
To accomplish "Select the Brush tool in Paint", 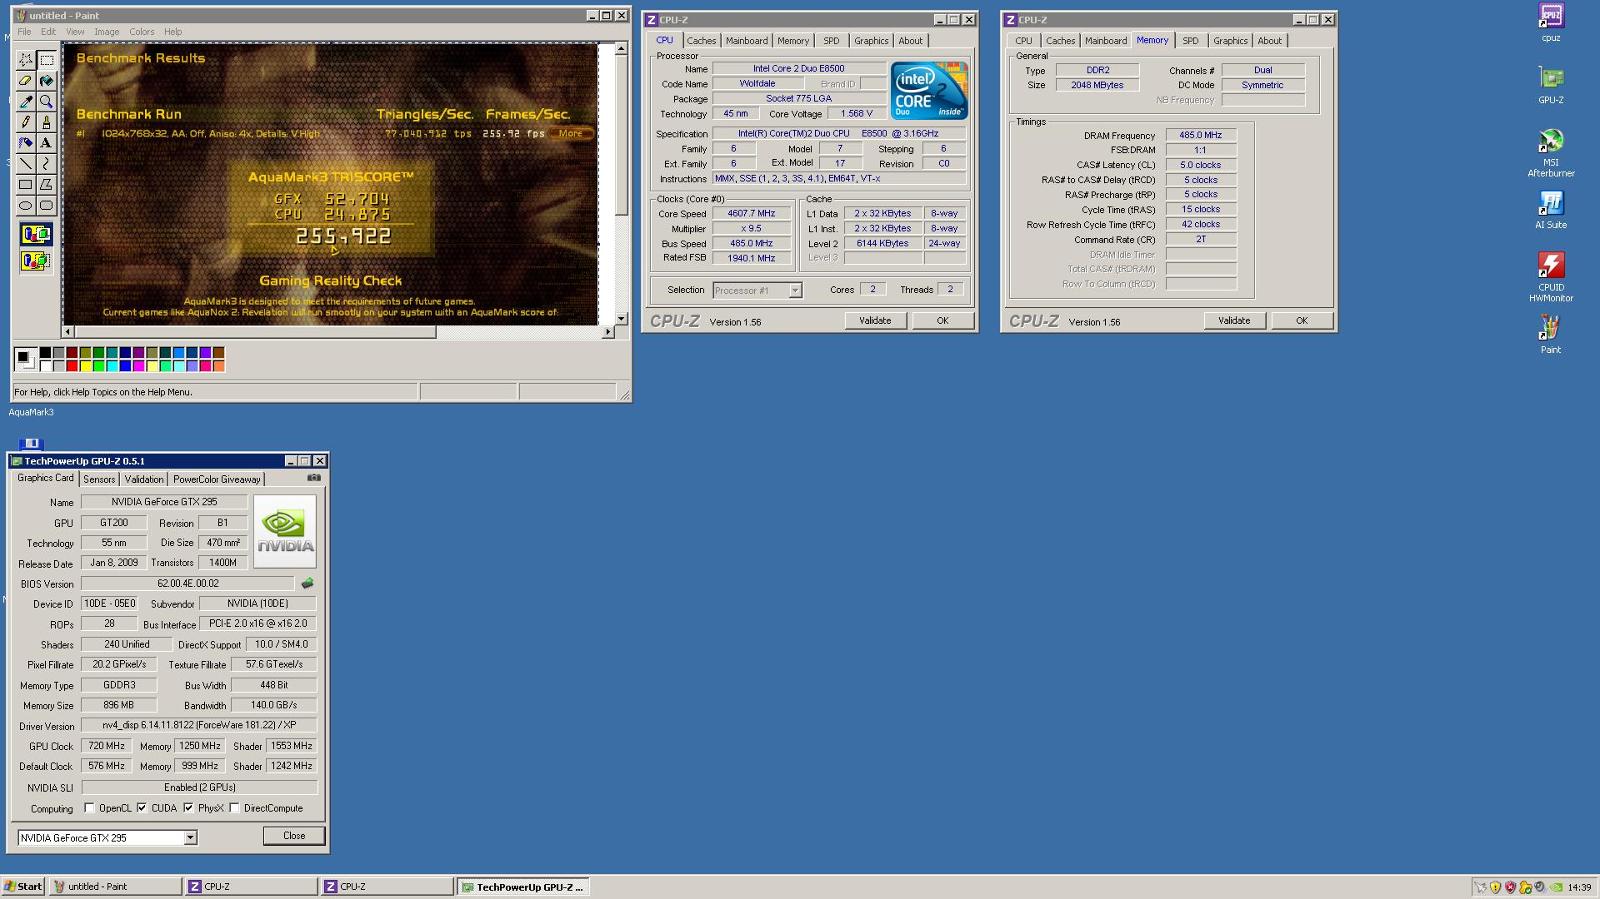I will [46, 122].
